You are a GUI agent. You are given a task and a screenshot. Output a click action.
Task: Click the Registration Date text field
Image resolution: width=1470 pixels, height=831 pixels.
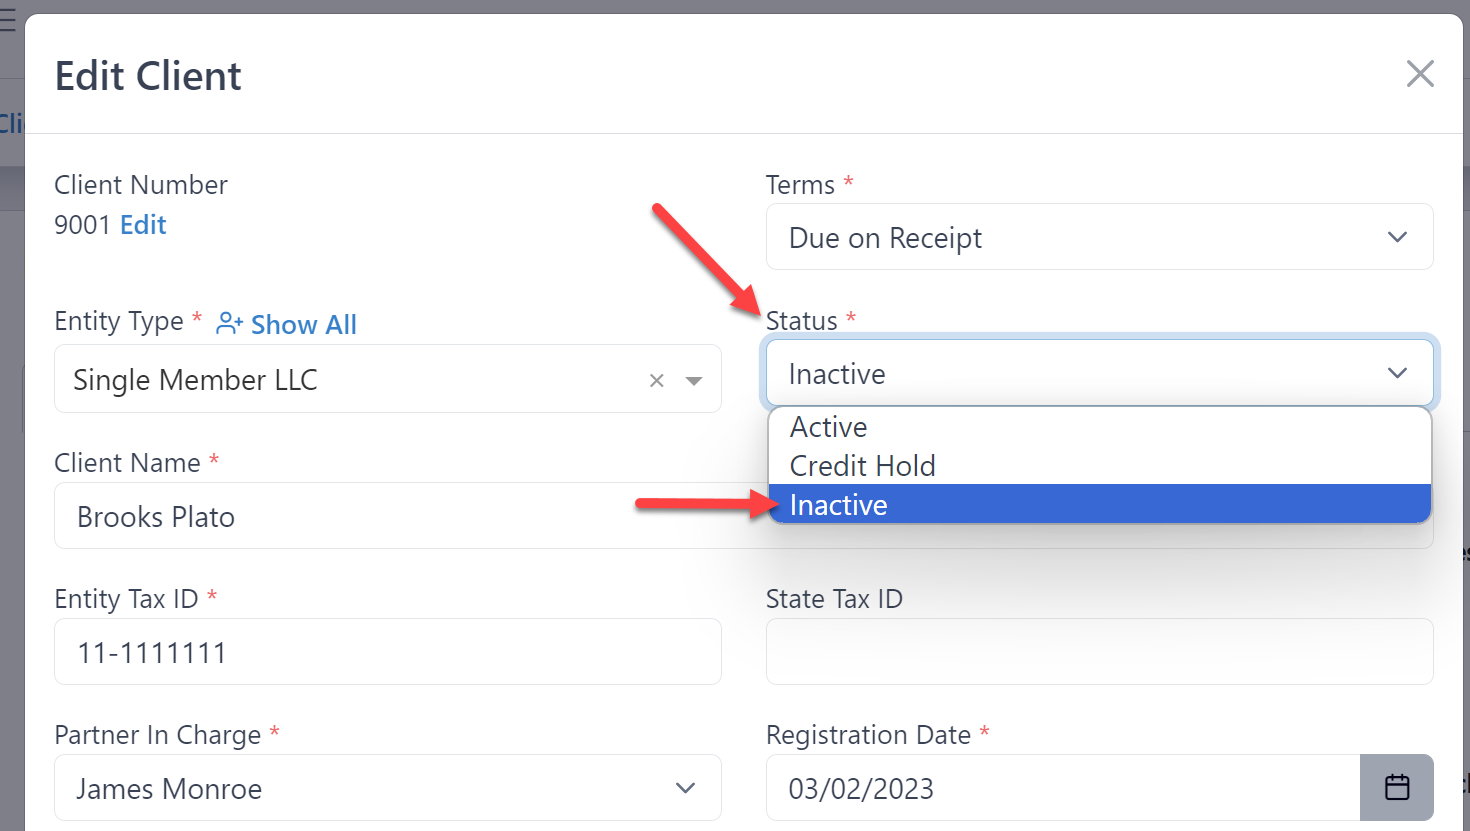pos(1063,788)
